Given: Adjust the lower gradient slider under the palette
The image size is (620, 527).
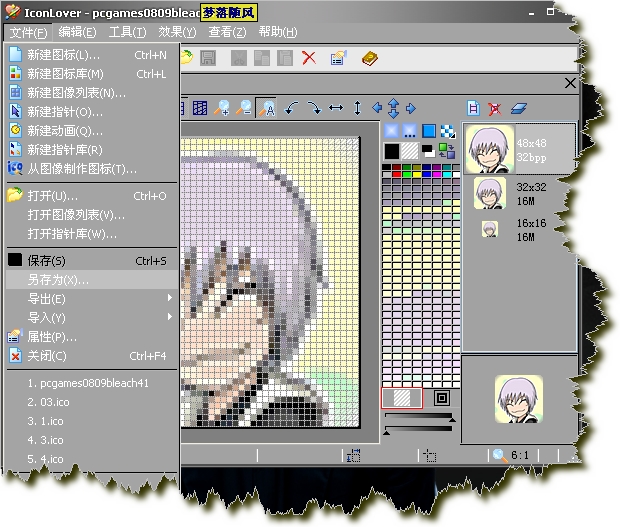Looking at the screenshot, I should pos(418,431).
